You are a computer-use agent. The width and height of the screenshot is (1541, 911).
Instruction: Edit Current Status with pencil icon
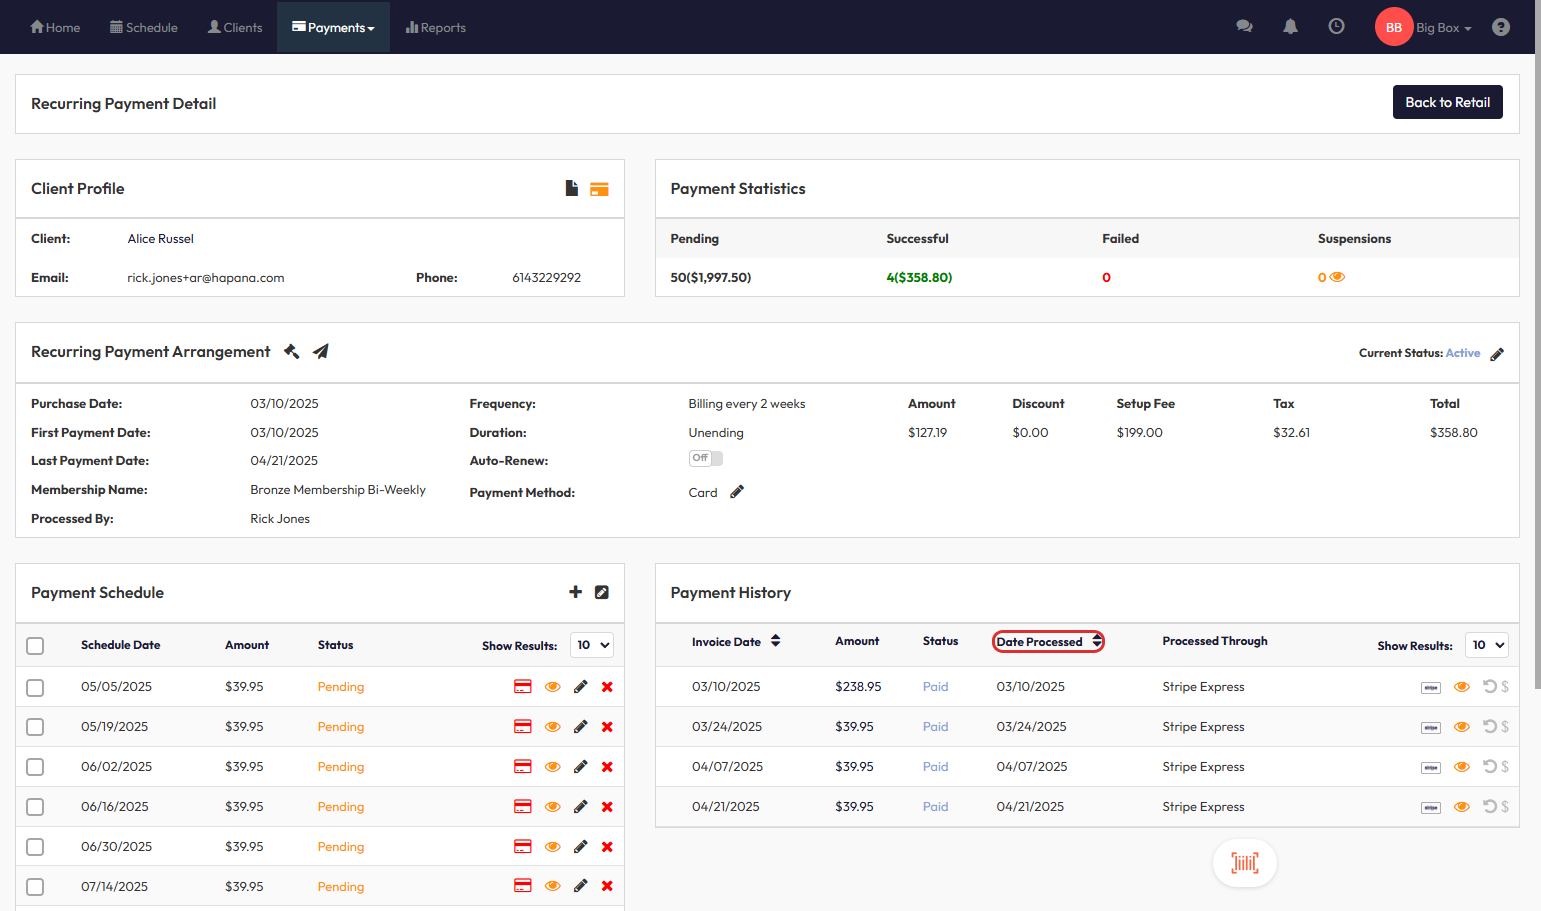tap(1497, 354)
